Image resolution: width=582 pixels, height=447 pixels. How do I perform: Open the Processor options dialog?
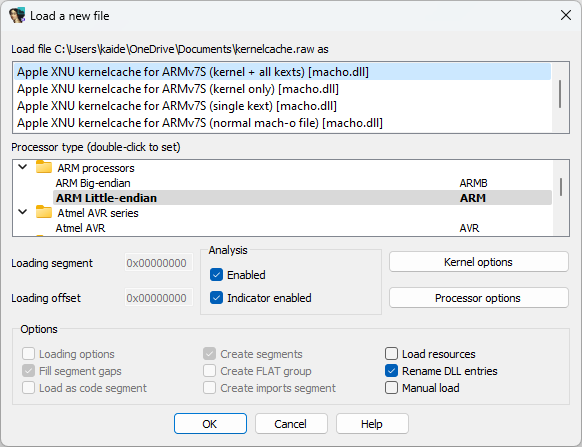478,298
